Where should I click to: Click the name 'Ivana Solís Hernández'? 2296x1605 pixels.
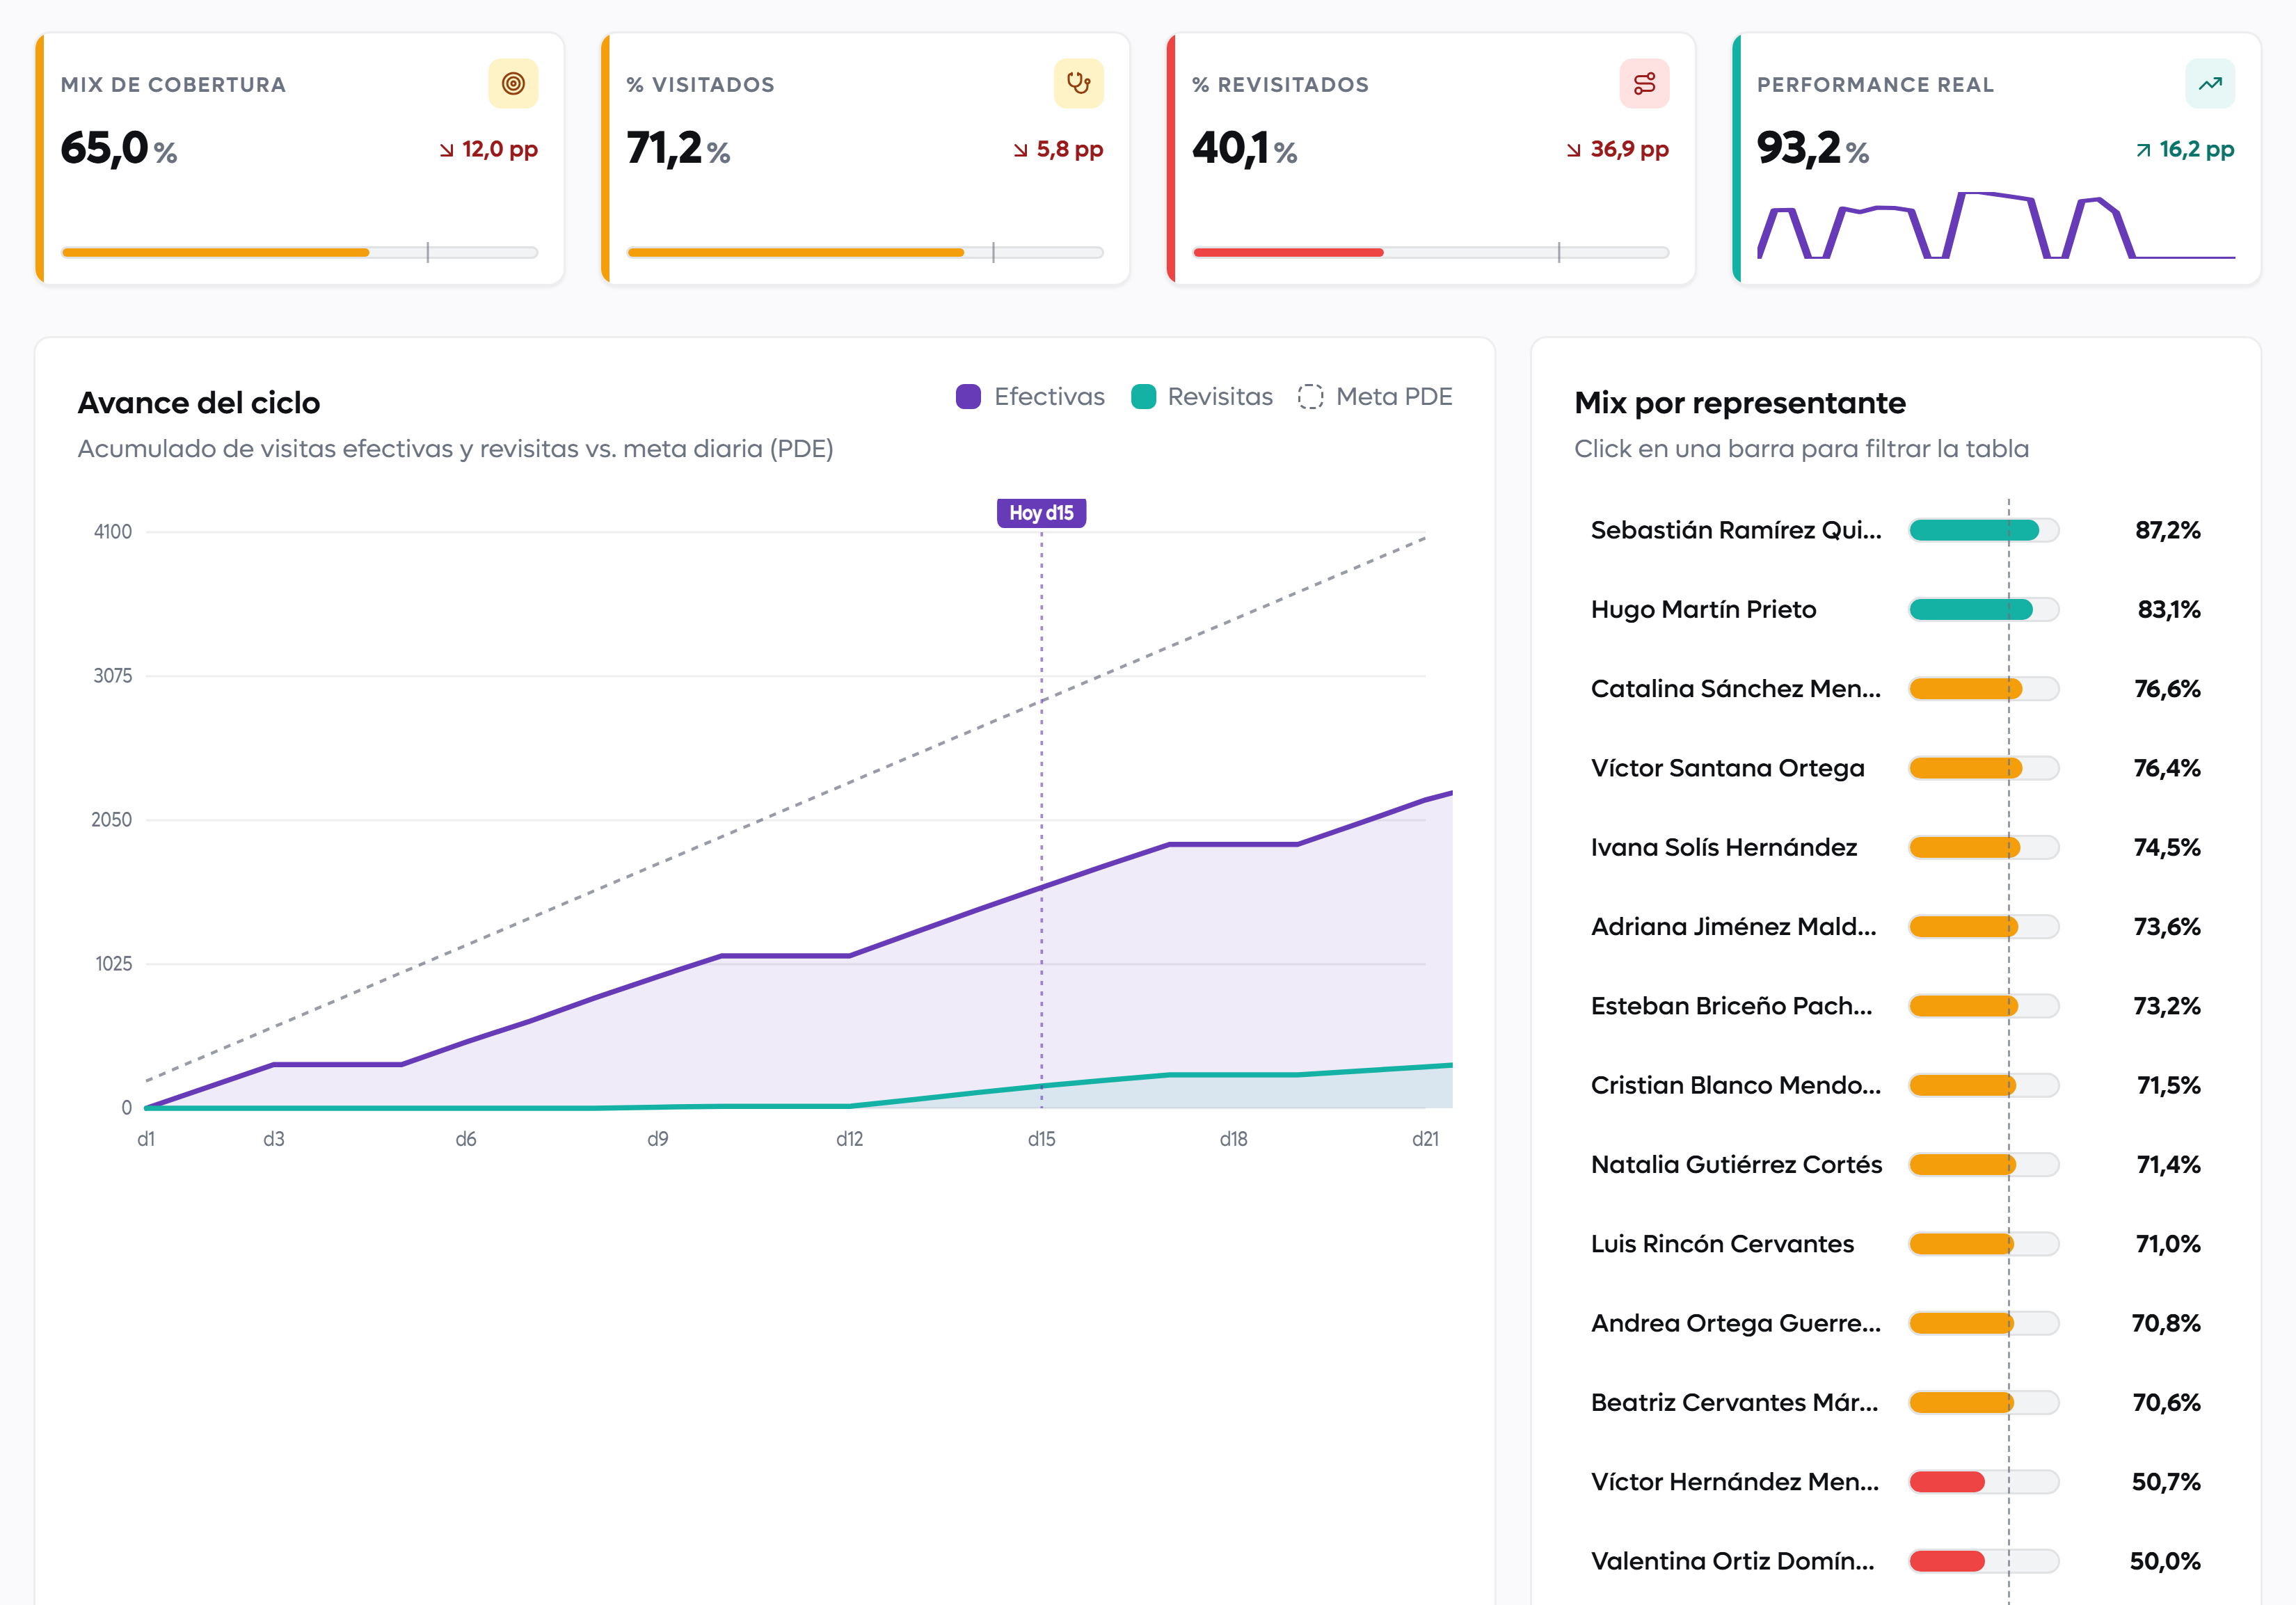pyautogui.click(x=1724, y=847)
